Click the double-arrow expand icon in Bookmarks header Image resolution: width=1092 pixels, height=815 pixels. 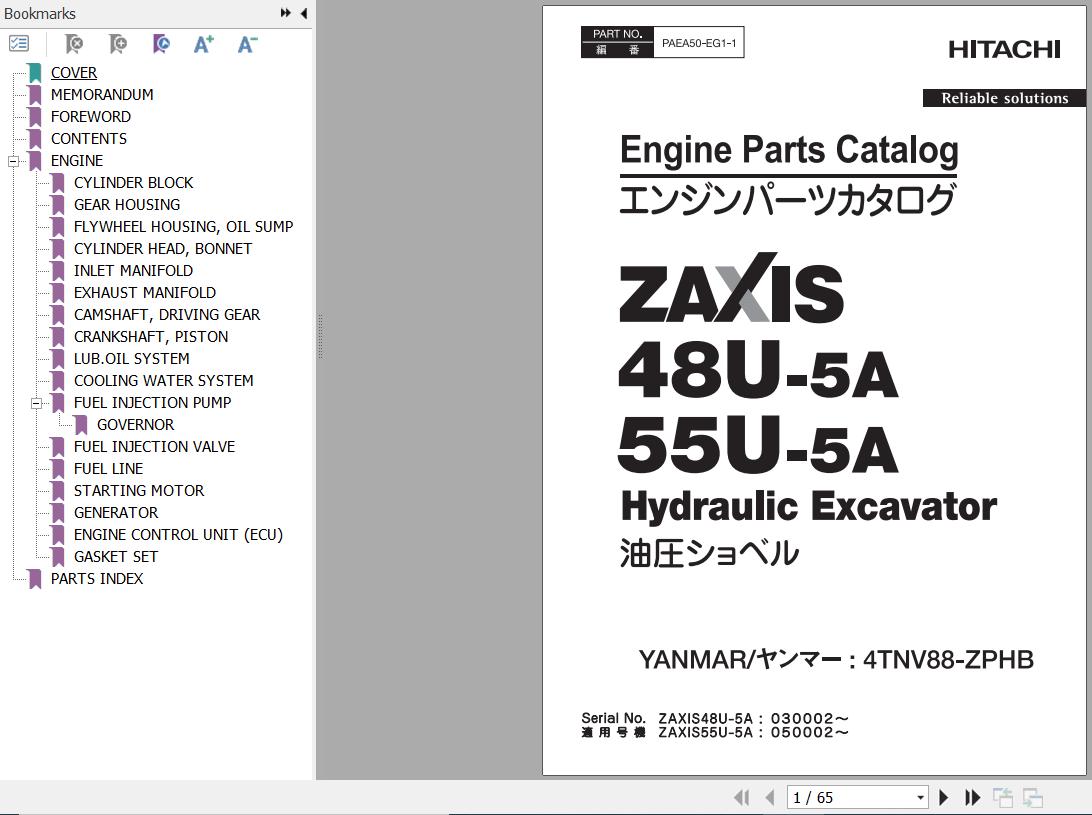point(286,13)
